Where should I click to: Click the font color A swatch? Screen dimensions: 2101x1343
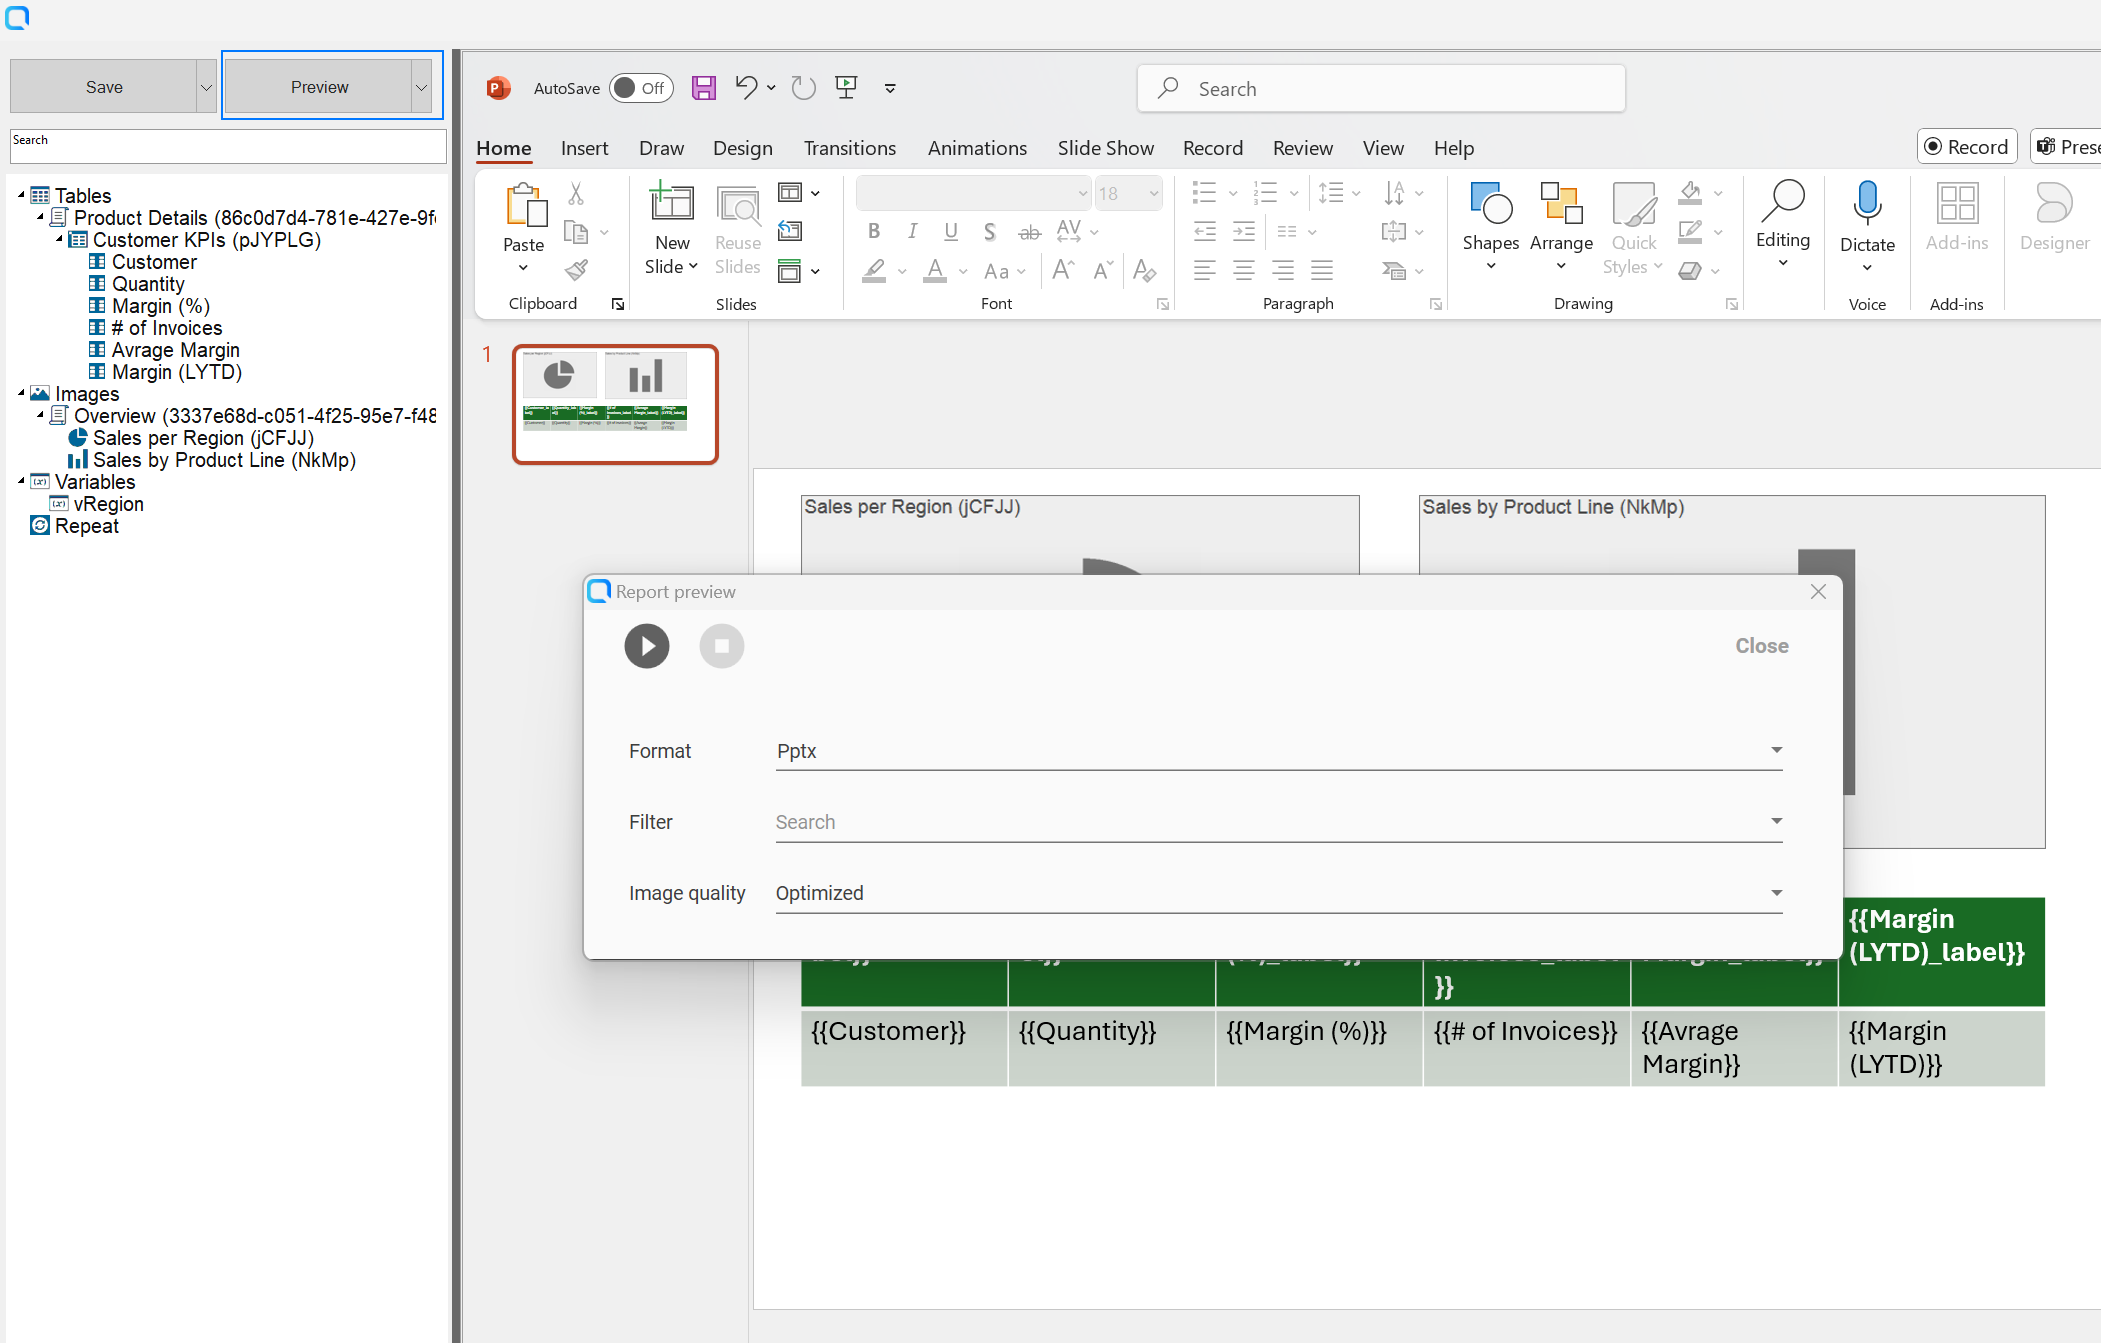point(935,270)
